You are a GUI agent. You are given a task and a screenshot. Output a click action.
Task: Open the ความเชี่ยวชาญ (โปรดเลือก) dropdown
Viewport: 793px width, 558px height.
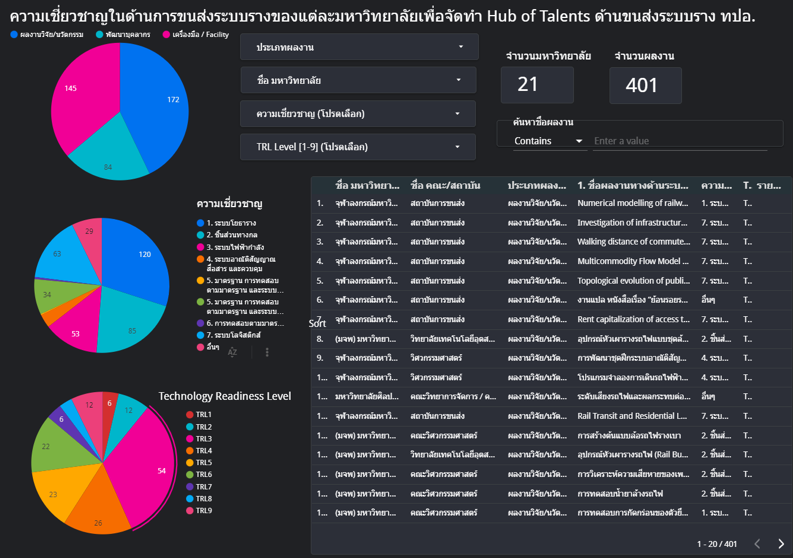click(x=359, y=114)
